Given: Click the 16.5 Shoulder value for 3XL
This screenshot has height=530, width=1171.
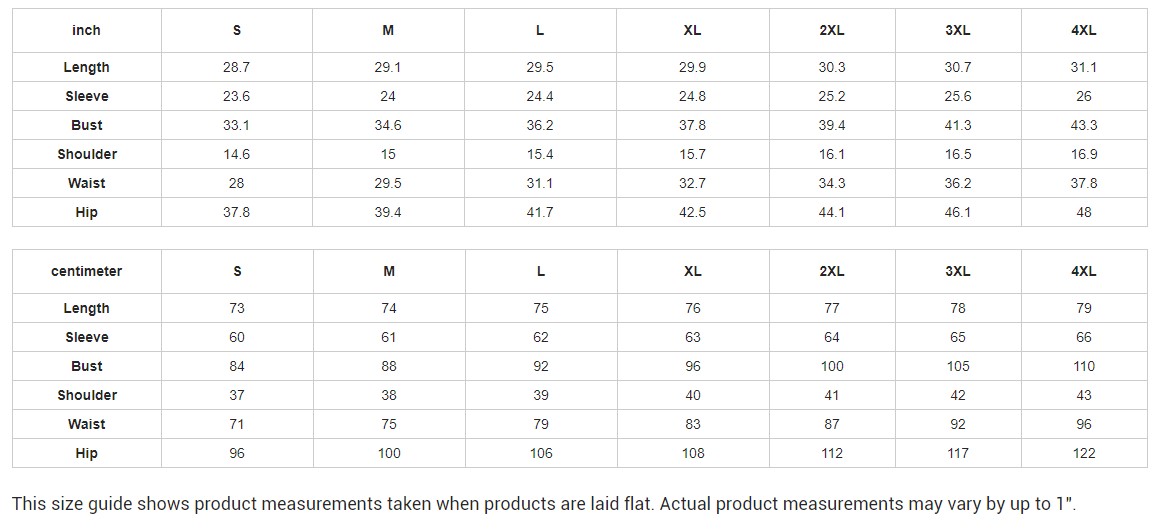Looking at the screenshot, I should click(x=958, y=154).
